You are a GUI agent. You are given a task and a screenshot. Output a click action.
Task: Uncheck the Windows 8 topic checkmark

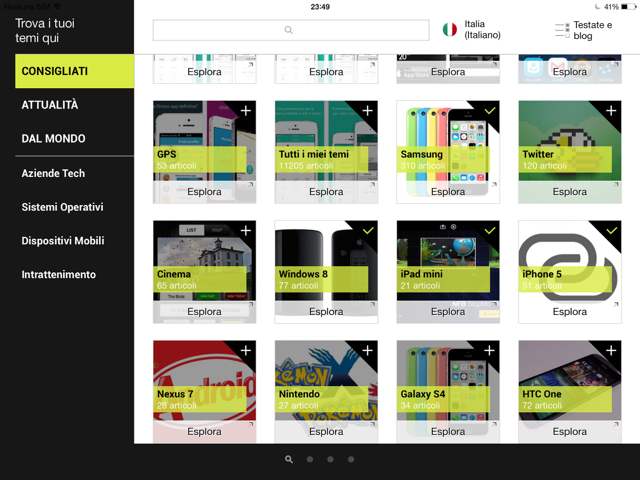click(368, 231)
